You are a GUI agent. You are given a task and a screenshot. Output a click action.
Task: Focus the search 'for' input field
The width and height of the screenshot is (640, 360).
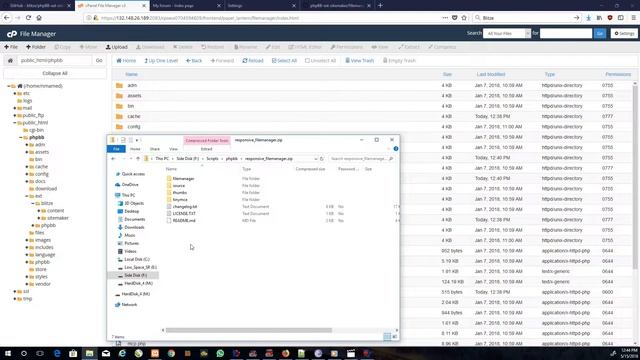pos(566,33)
